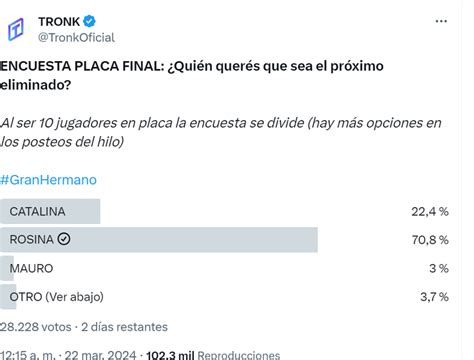
Task: Open the TRONK profile avatar
Action: 16,29
